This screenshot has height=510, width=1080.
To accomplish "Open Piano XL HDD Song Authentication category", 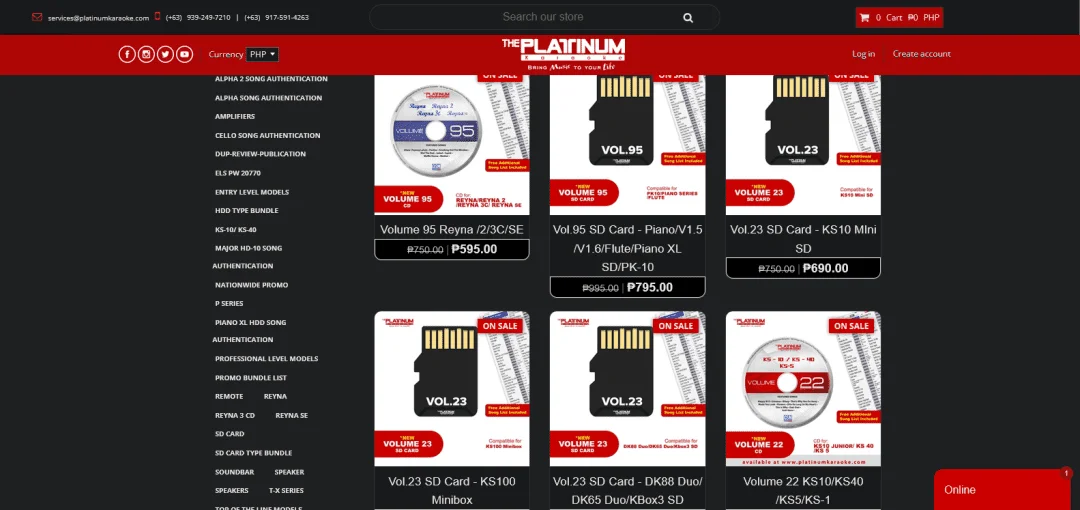I will (x=249, y=331).
